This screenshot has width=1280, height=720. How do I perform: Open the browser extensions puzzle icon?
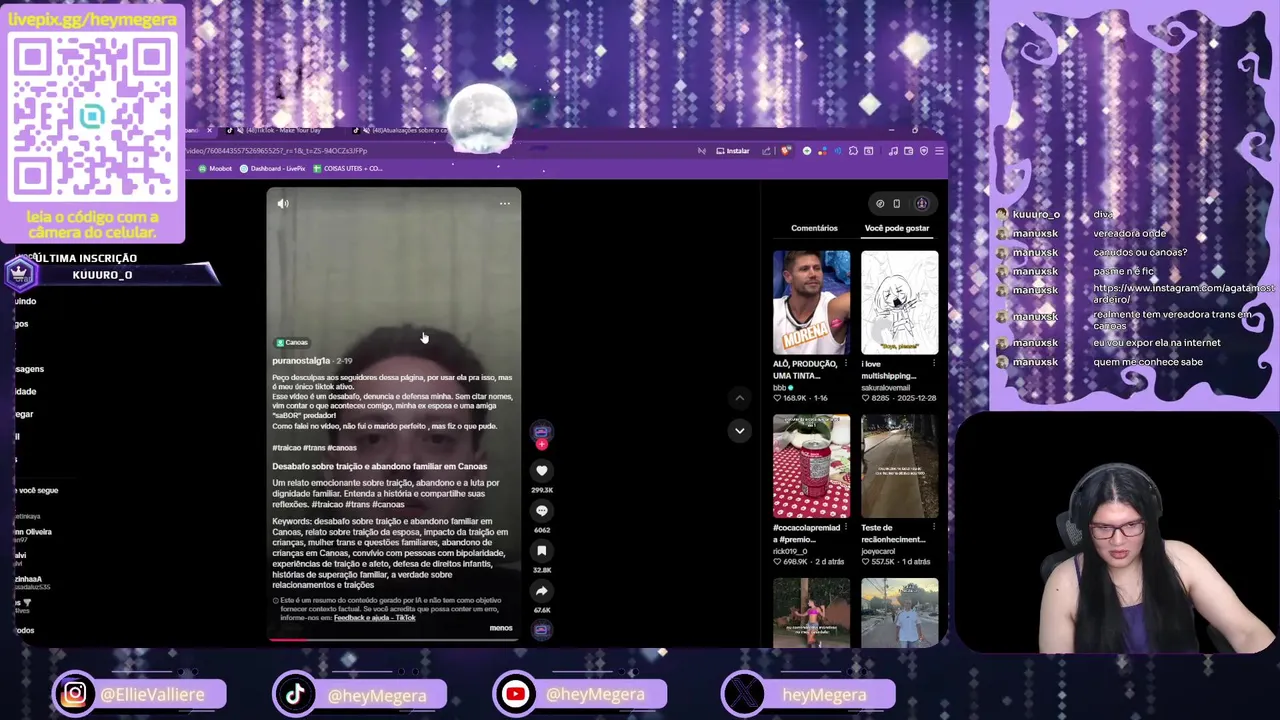click(x=853, y=151)
